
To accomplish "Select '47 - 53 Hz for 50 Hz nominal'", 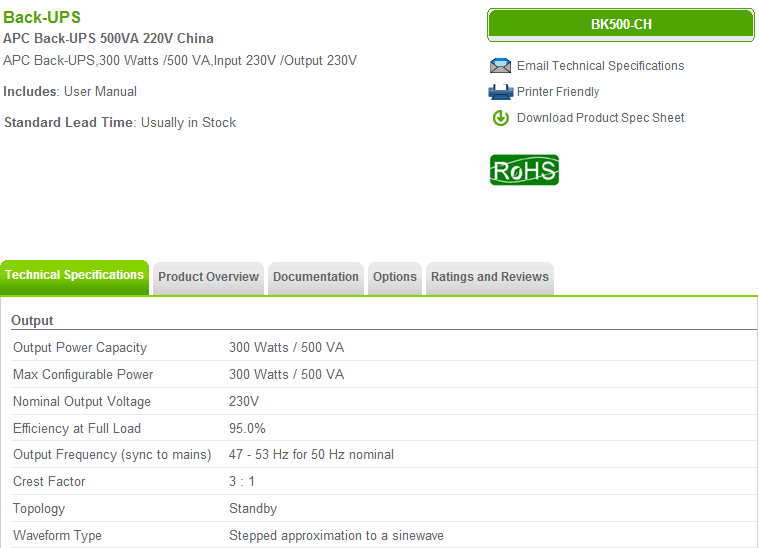I will pos(311,455).
